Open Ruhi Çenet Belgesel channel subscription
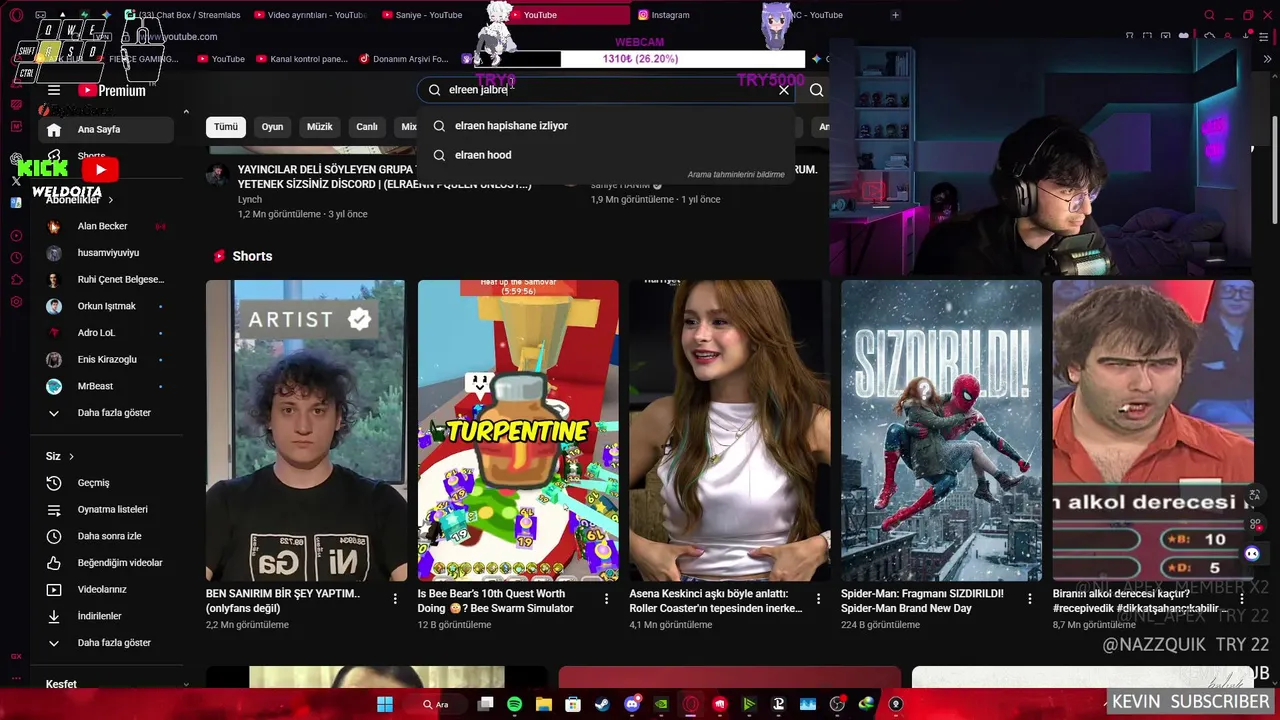 point(106,279)
